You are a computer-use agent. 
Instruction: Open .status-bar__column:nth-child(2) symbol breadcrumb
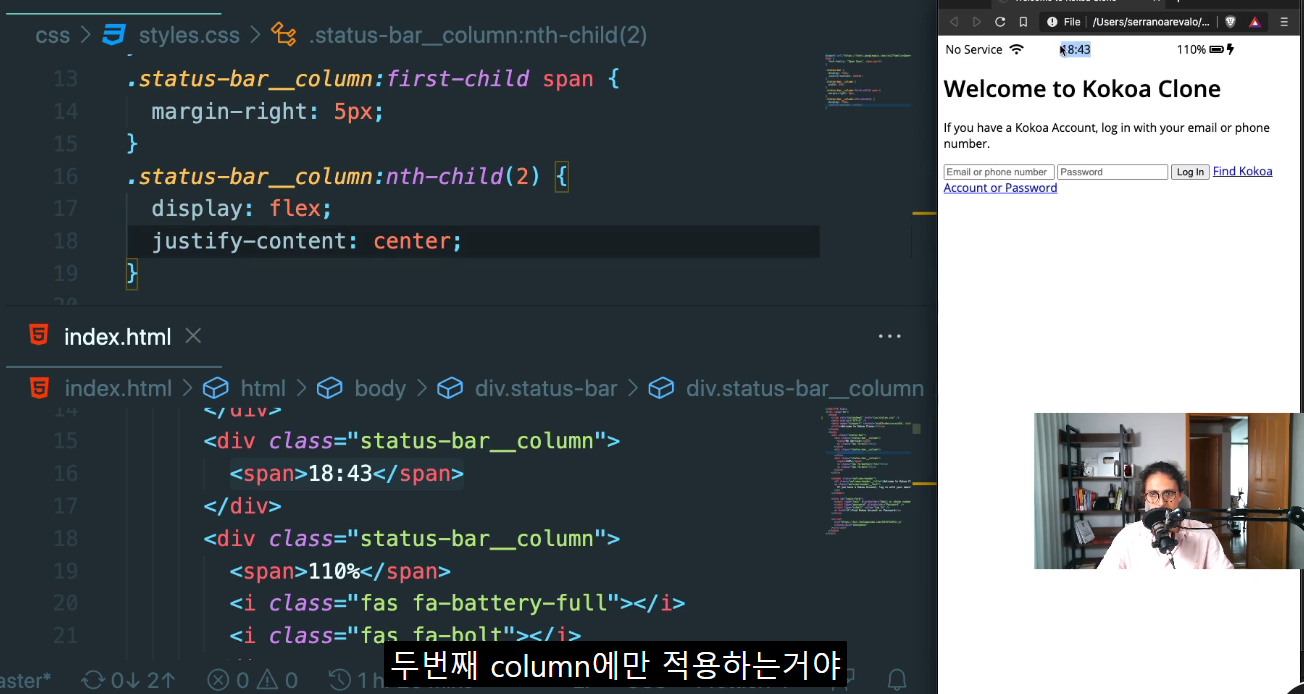point(478,36)
